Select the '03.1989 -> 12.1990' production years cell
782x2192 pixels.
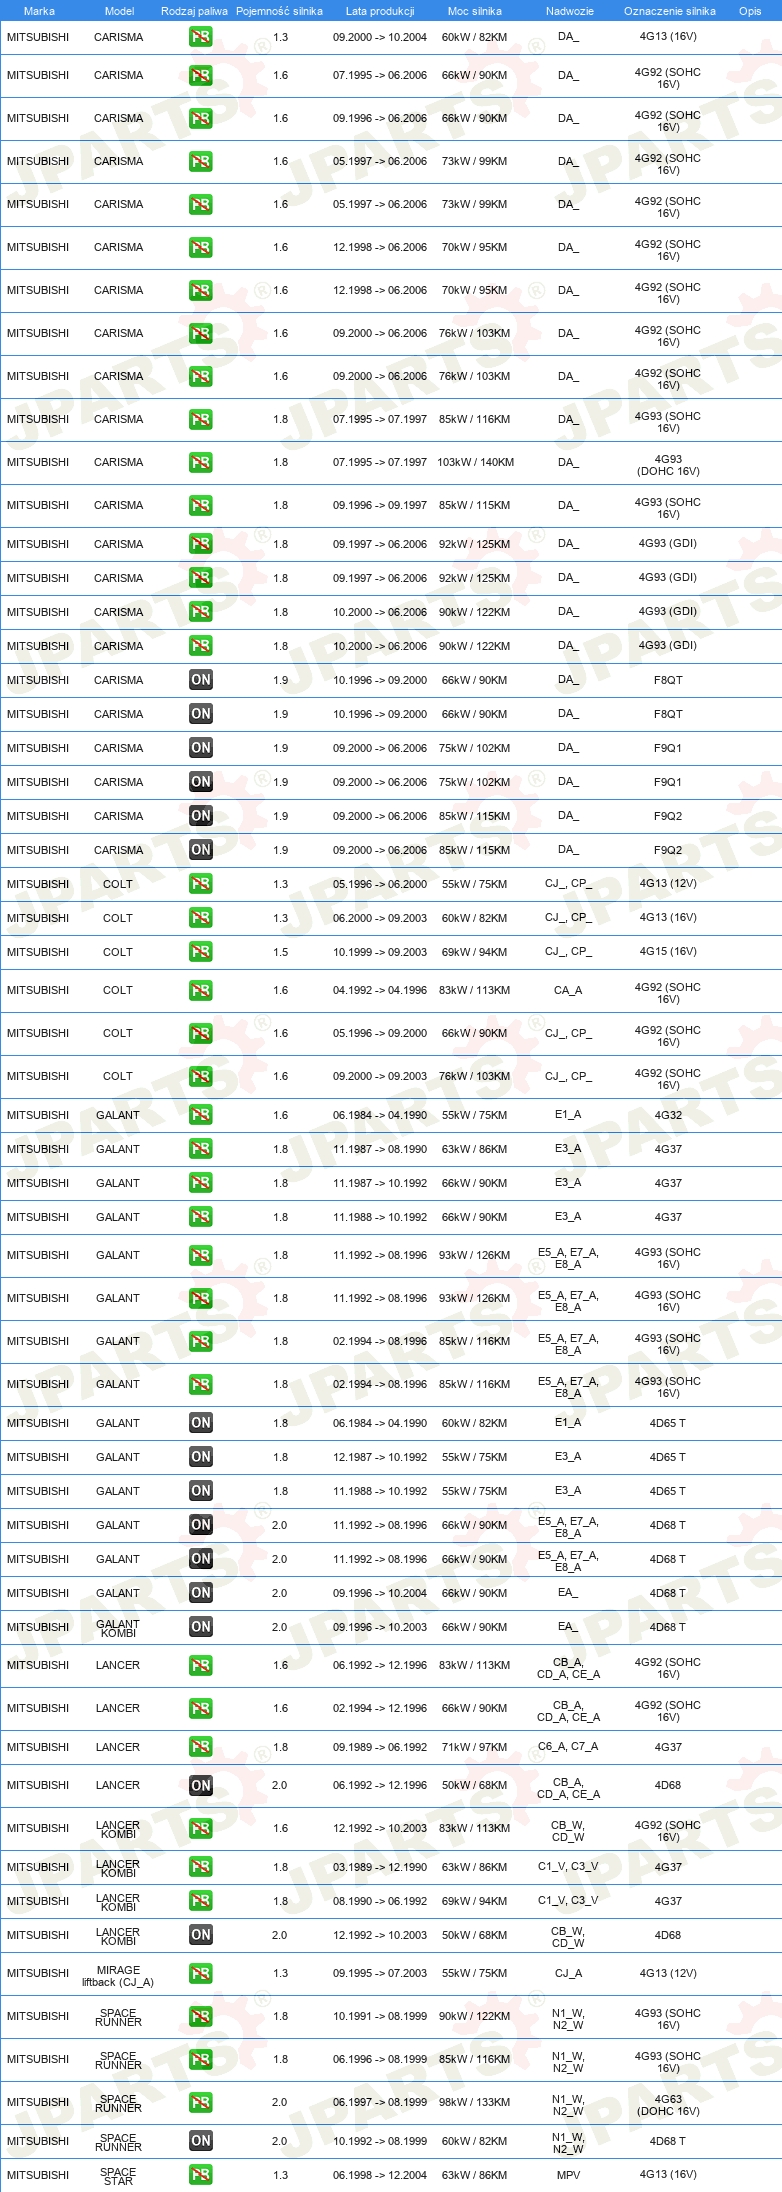380,1867
